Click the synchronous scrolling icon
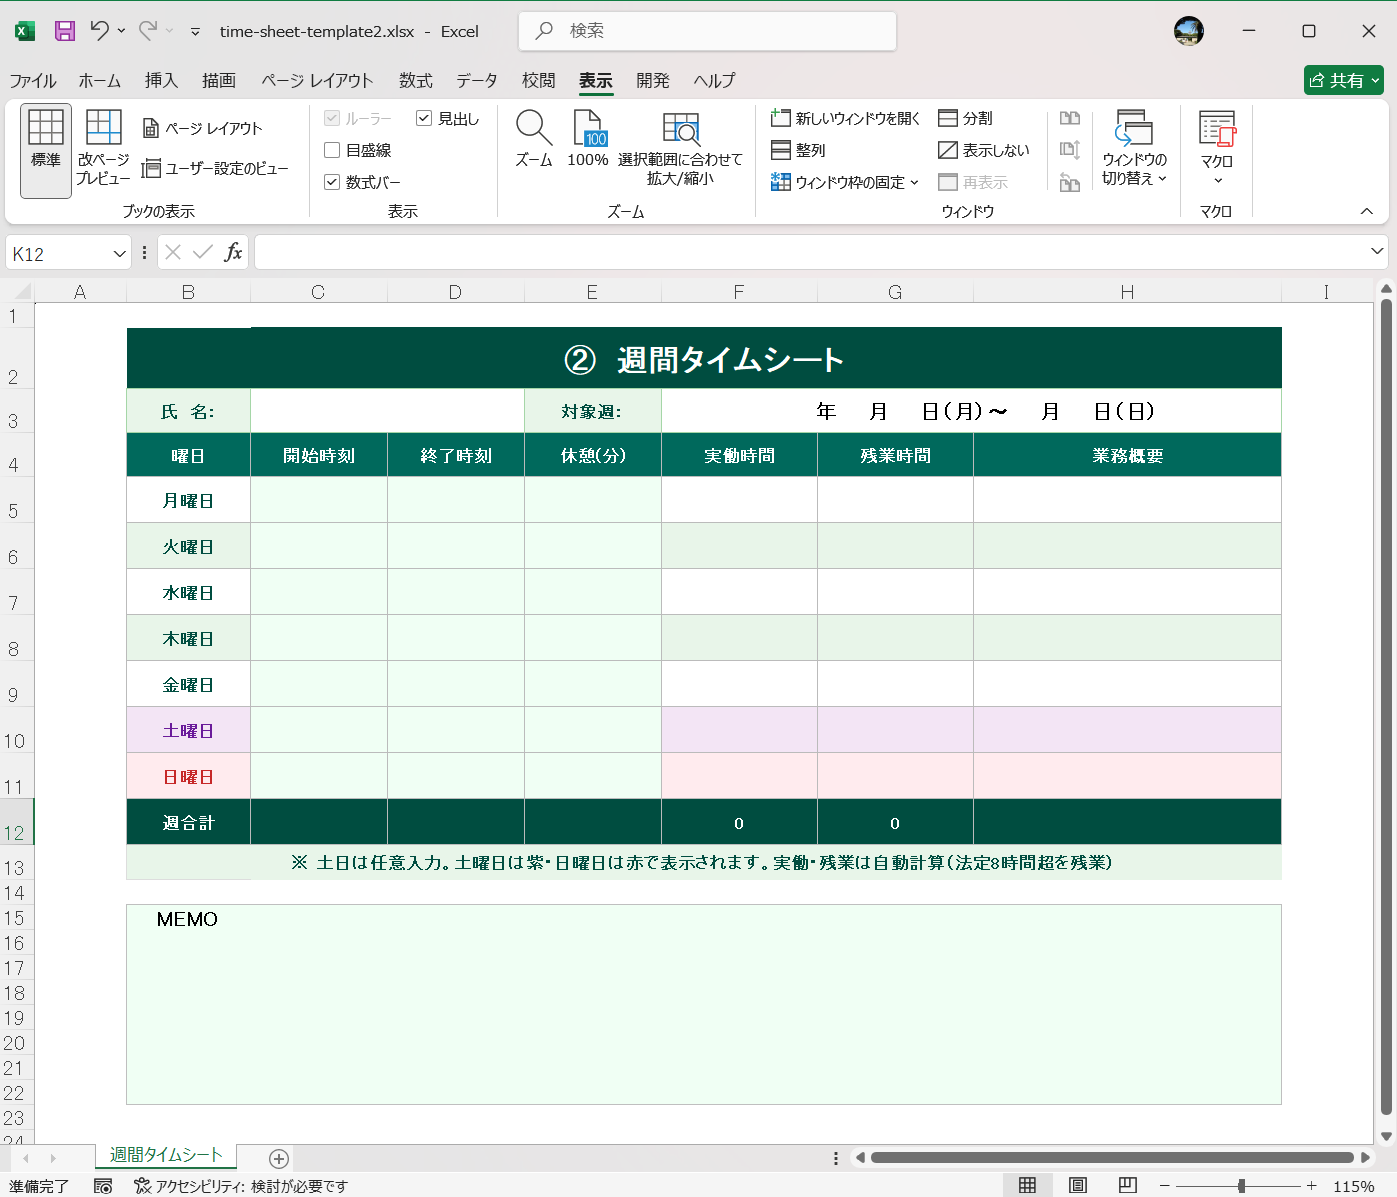Viewport: 1397px width, 1197px height. point(1070,150)
